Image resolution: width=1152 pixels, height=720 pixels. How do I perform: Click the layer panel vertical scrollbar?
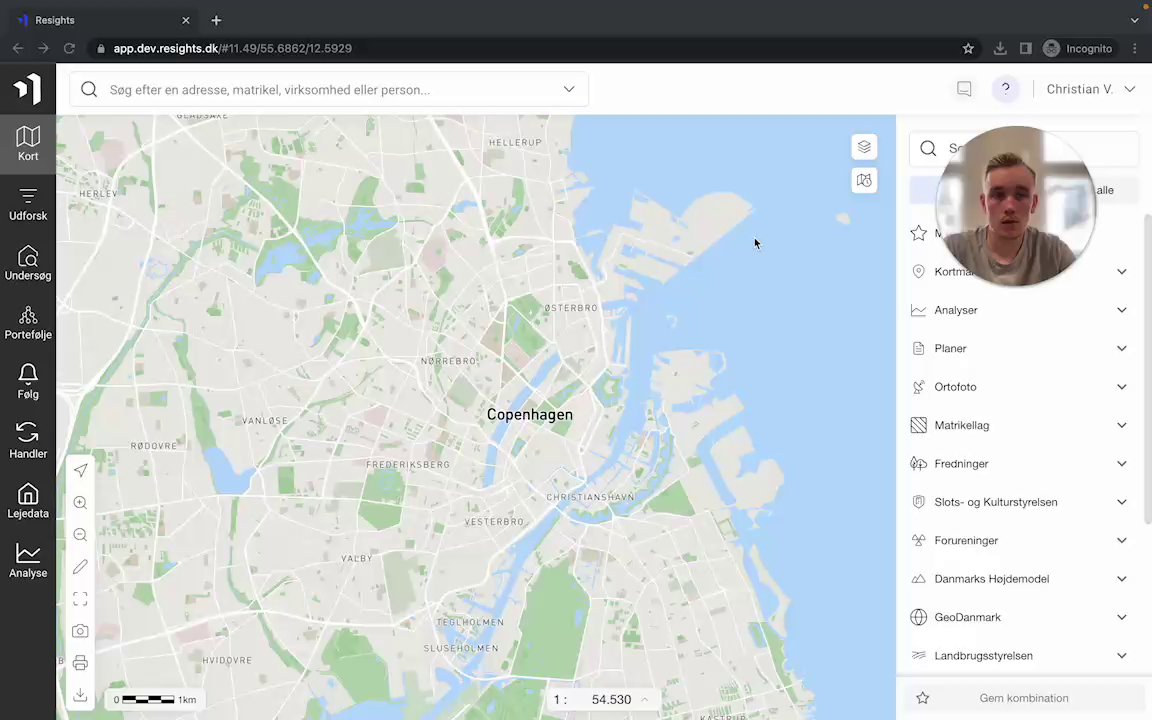pyautogui.click(x=1147, y=369)
